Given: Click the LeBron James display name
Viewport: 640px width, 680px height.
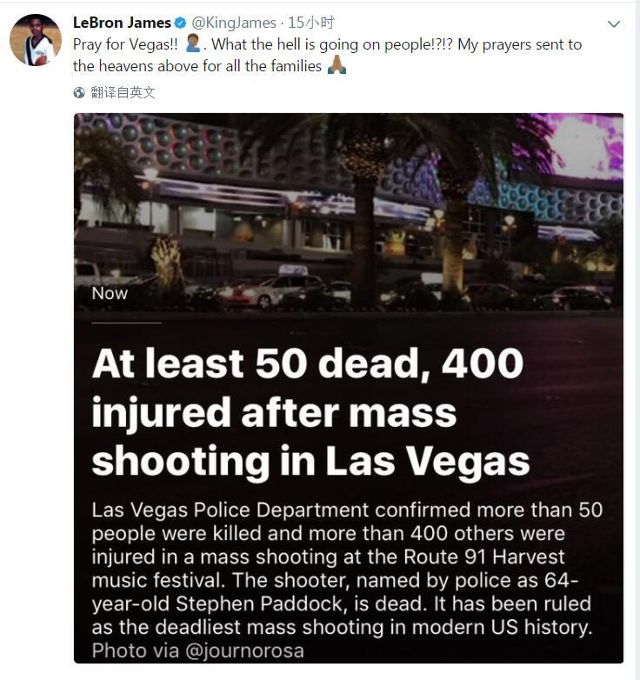Looking at the screenshot, I should (122, 23).
